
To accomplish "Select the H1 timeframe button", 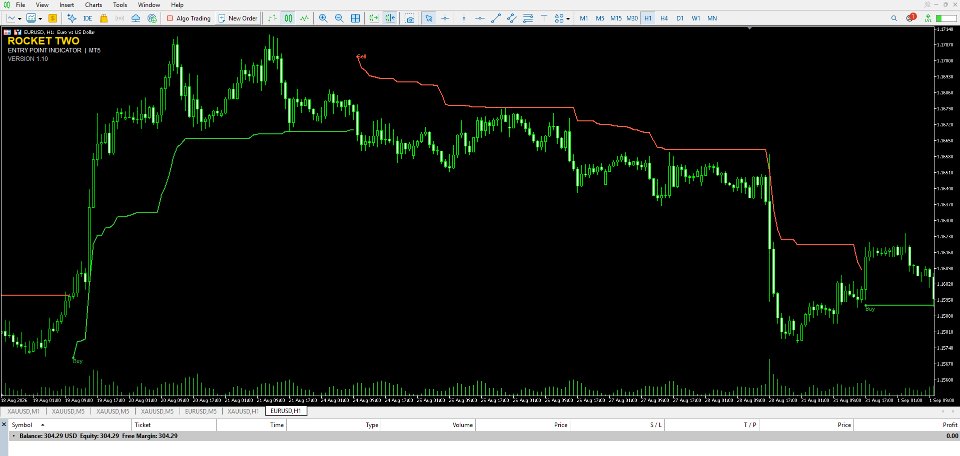I will pyautogui.click(x=648, y=18).
